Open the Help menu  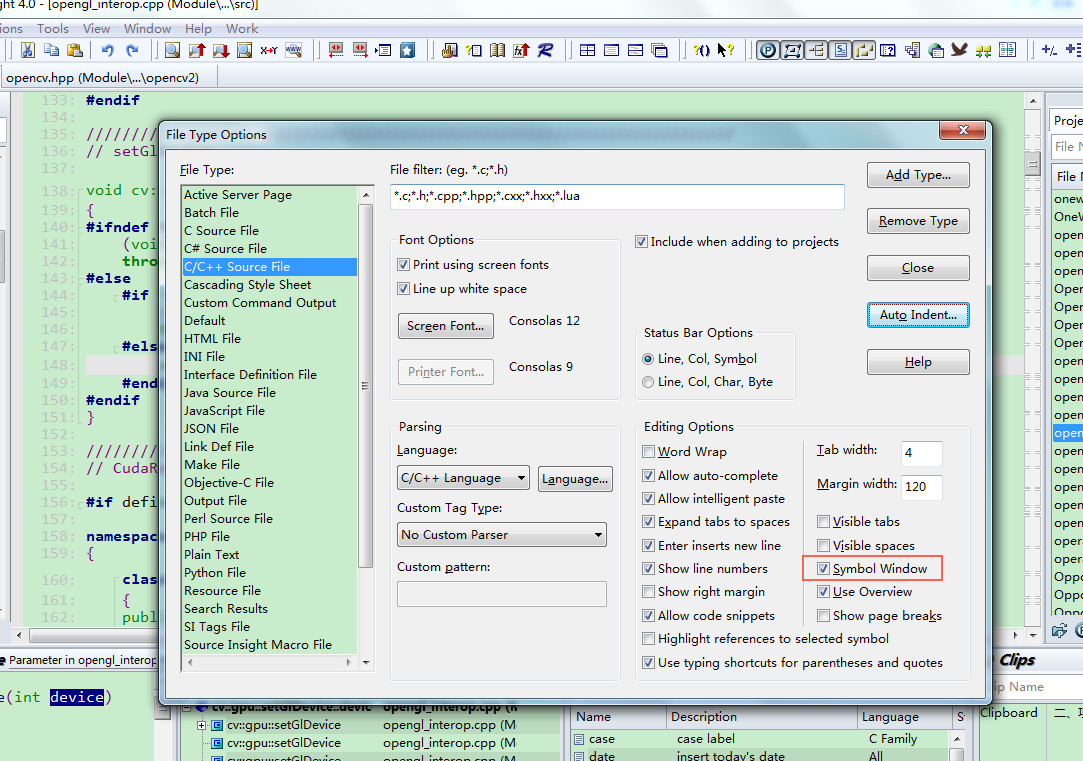[198, 28]
